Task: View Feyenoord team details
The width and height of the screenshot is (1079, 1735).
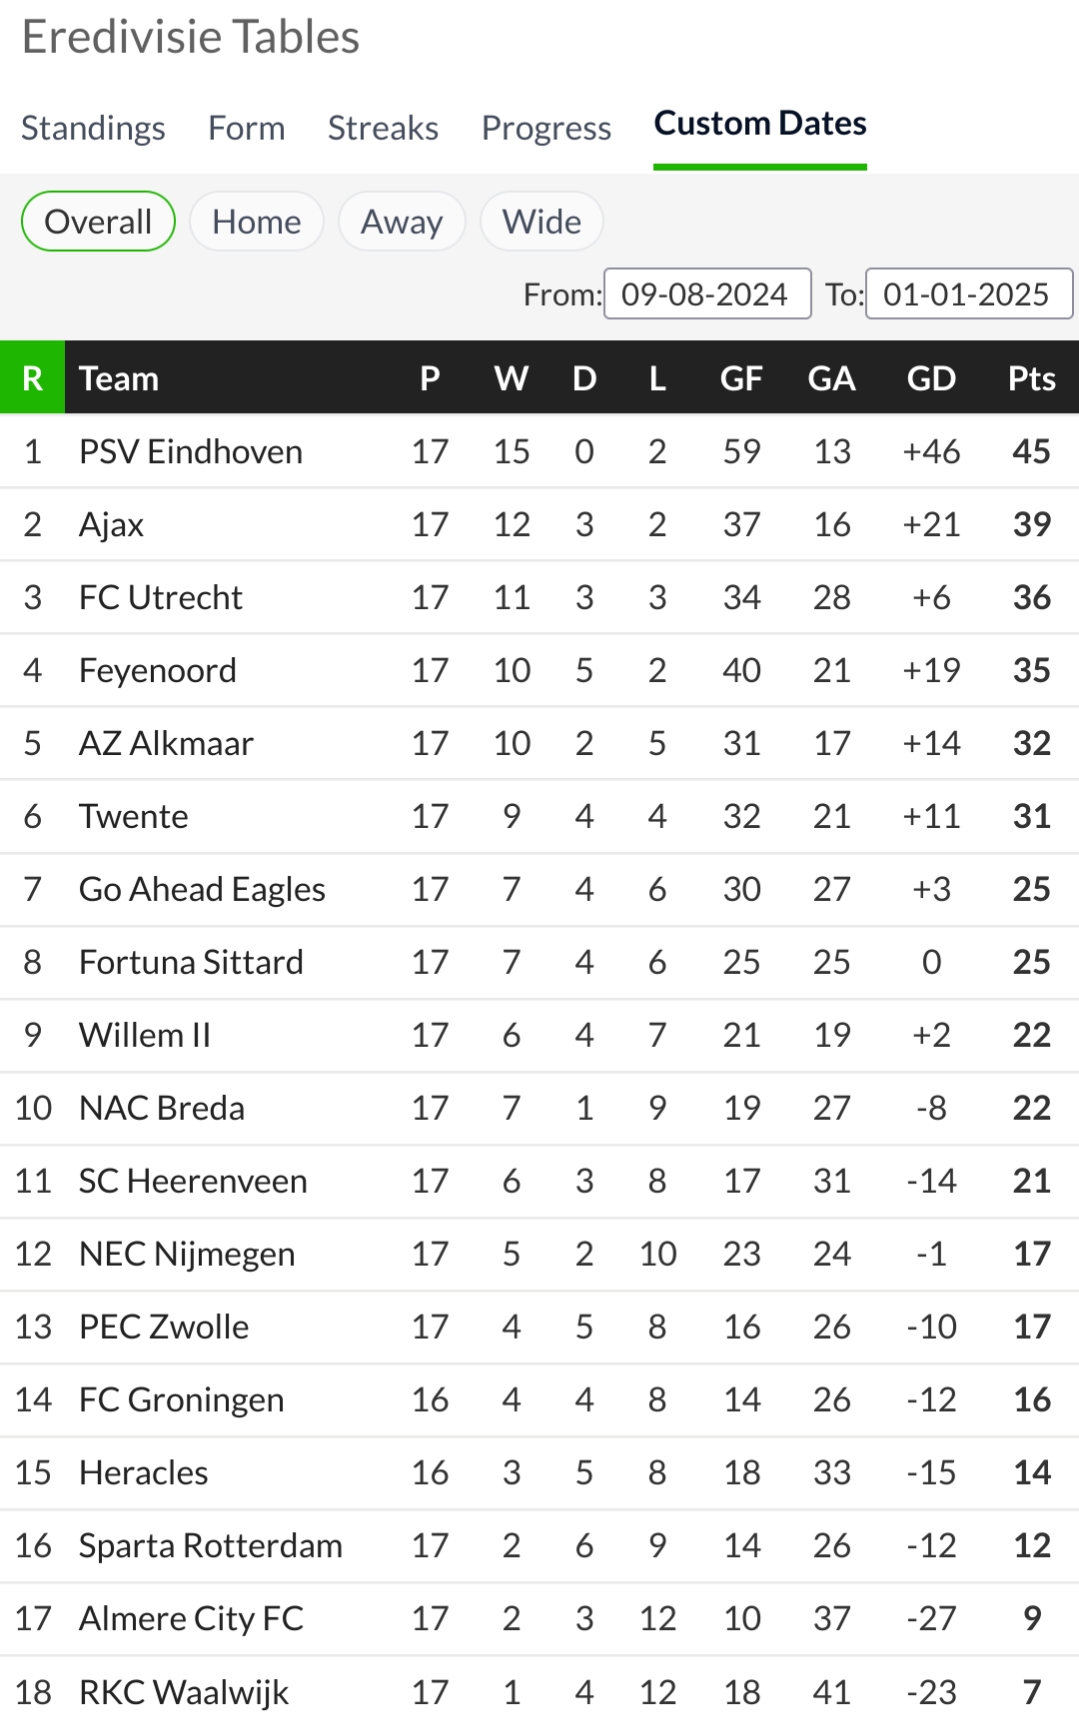Action: click(157, 671)
